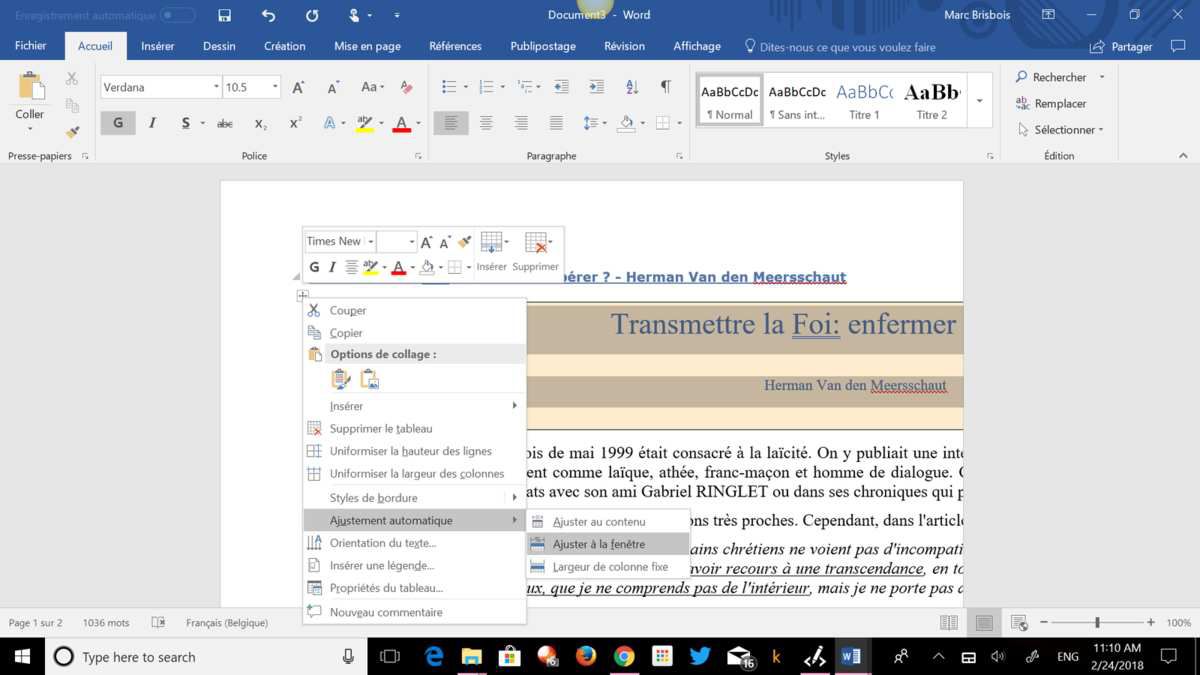
Task: Apply the Titre 1 style
Action: 865,101
